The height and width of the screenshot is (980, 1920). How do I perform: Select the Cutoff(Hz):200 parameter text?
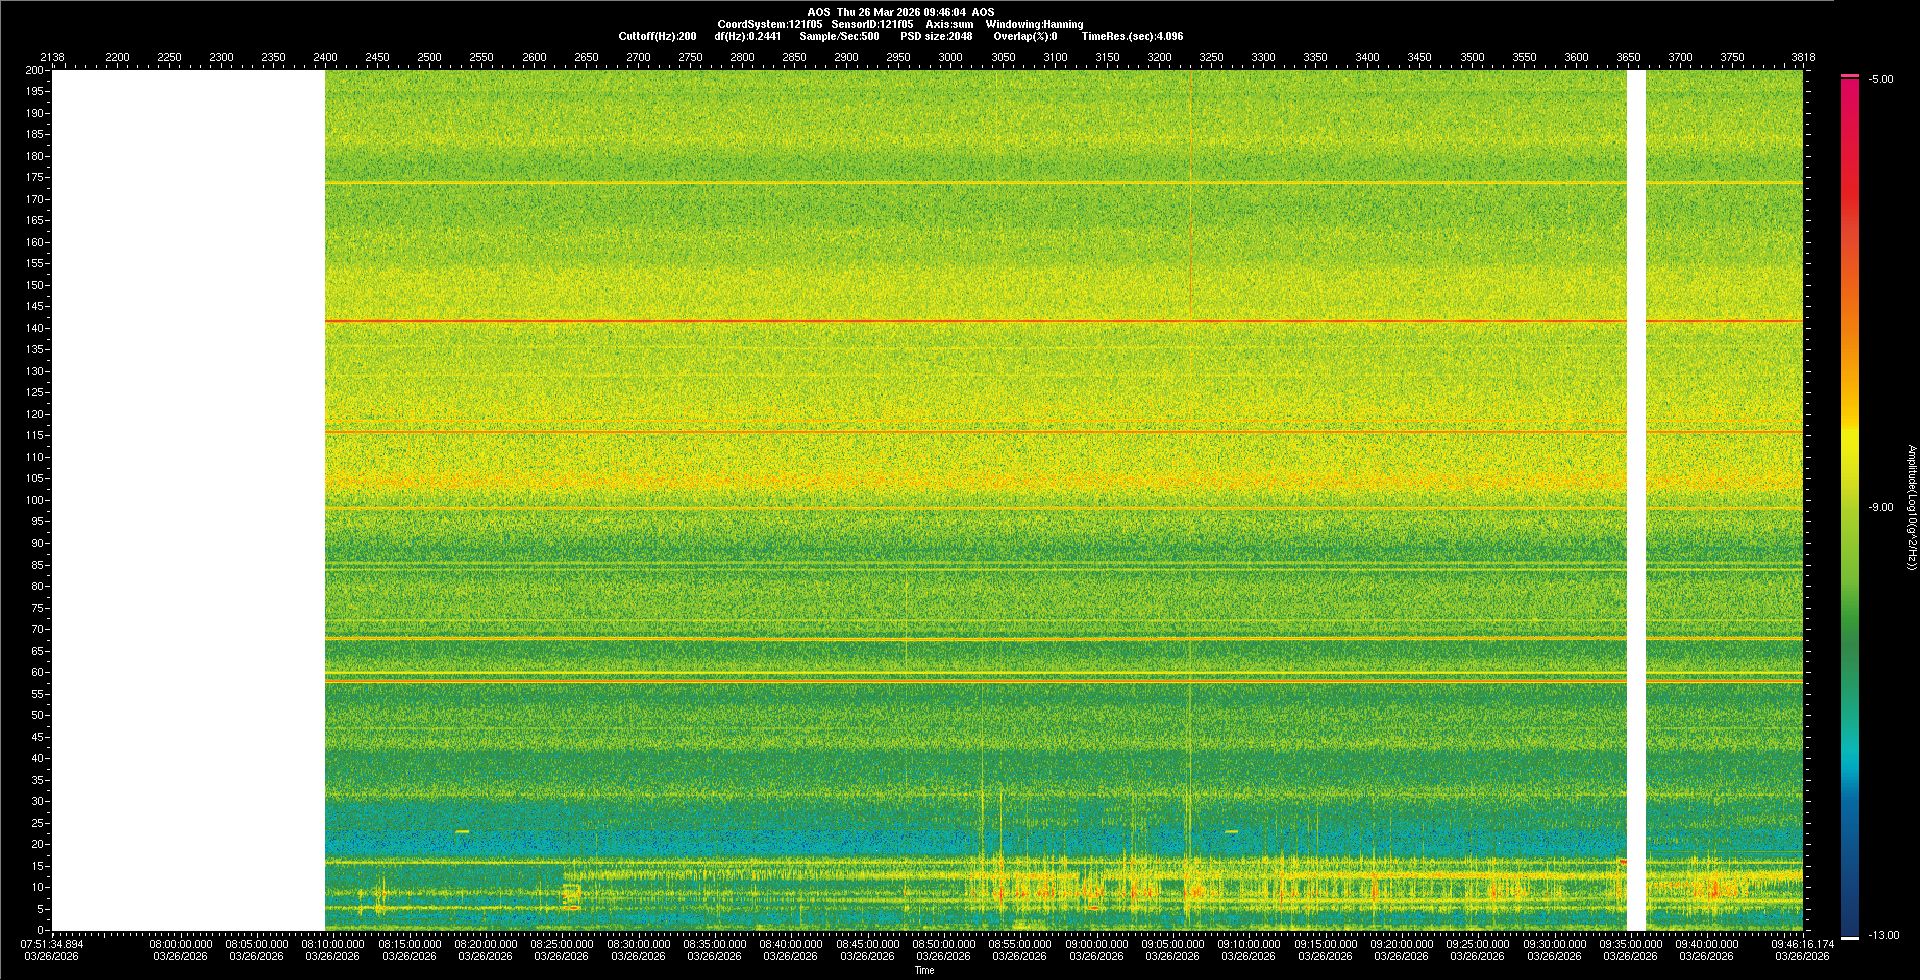(657, 36)
